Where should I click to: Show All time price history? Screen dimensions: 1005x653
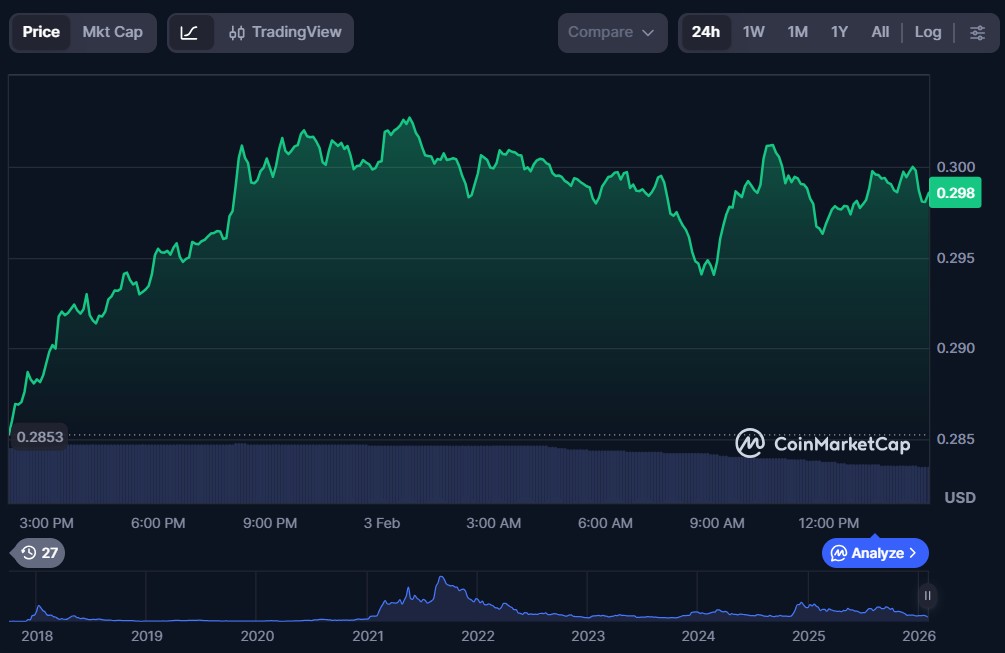click(x=880, y=32)
